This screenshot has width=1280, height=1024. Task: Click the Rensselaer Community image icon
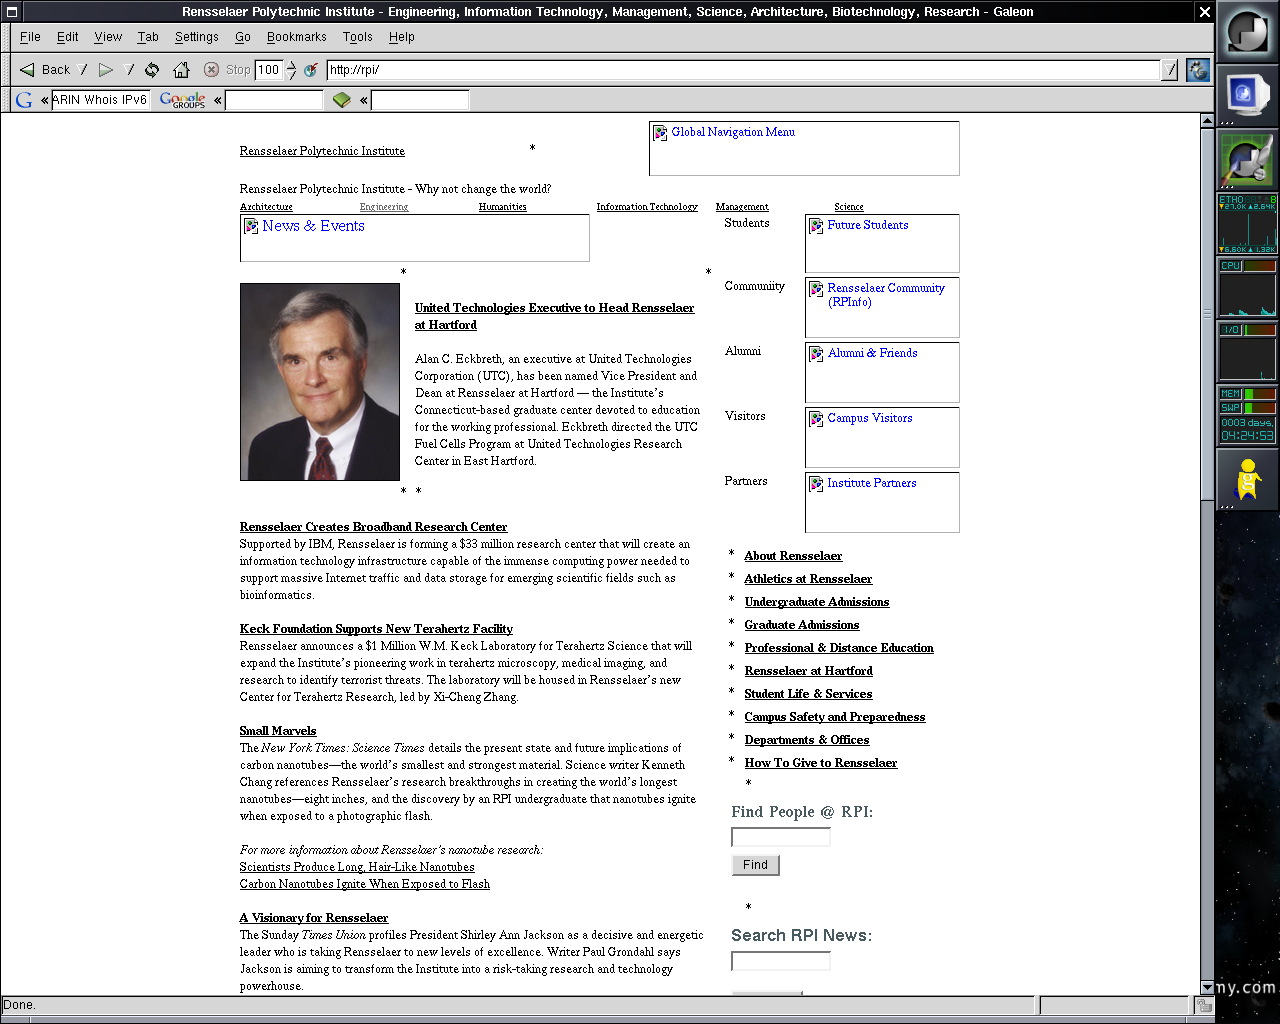(816, 289)
